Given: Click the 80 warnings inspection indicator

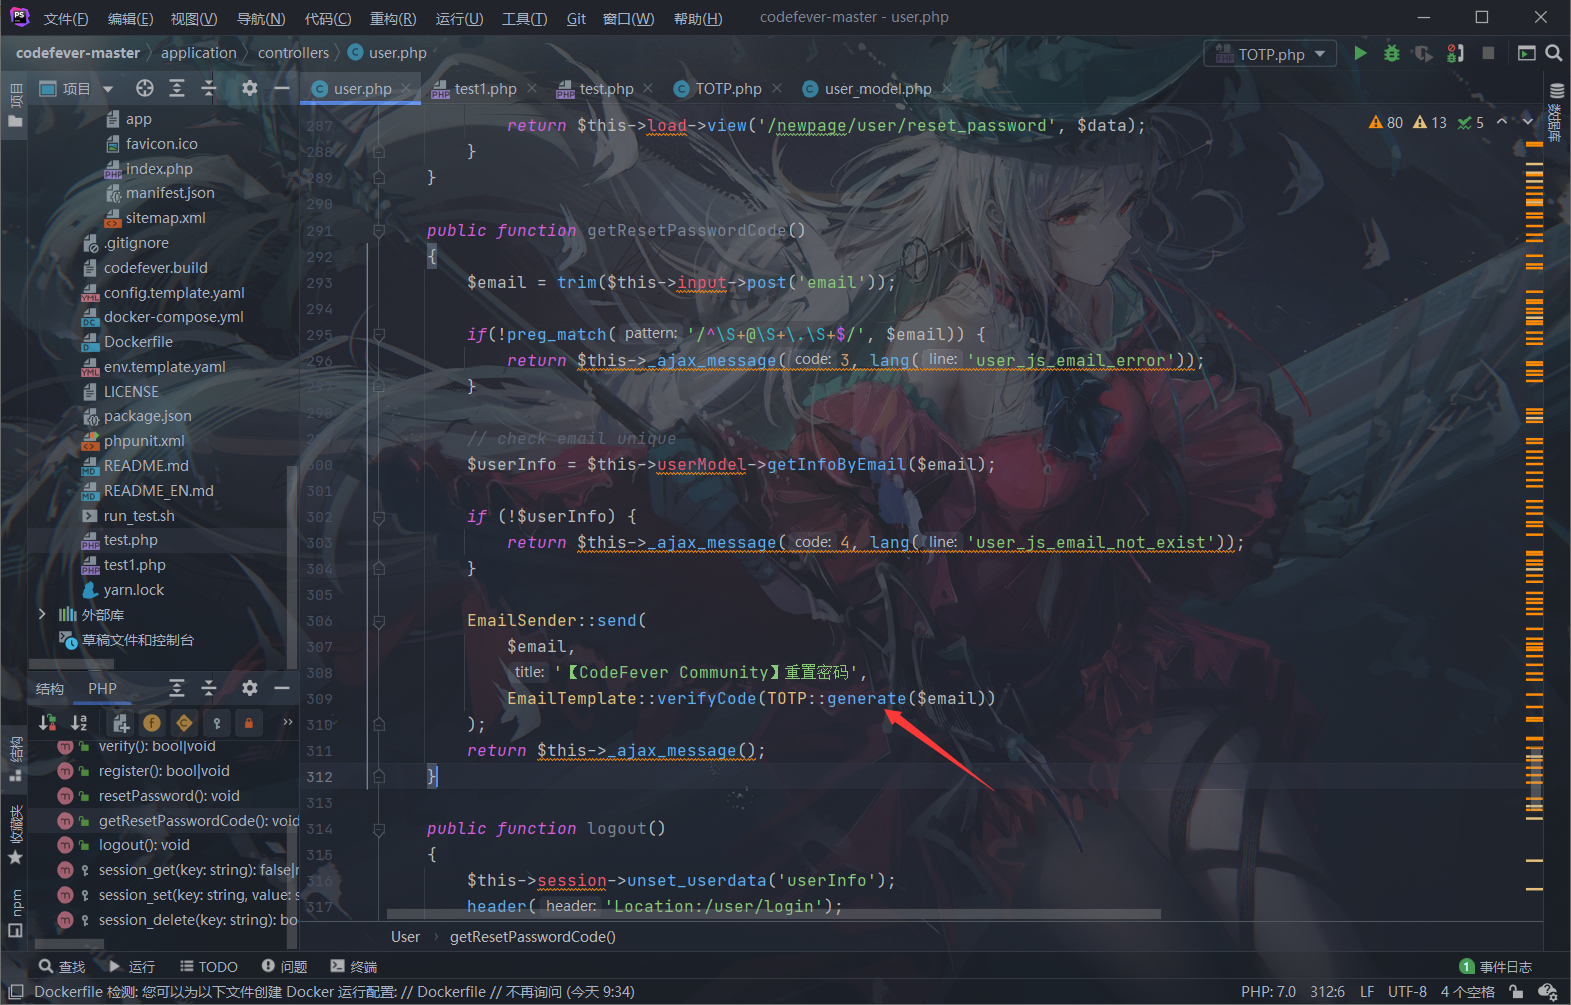Looking at the screenshot, I should pyautogui.click(x=1386, y=122).
